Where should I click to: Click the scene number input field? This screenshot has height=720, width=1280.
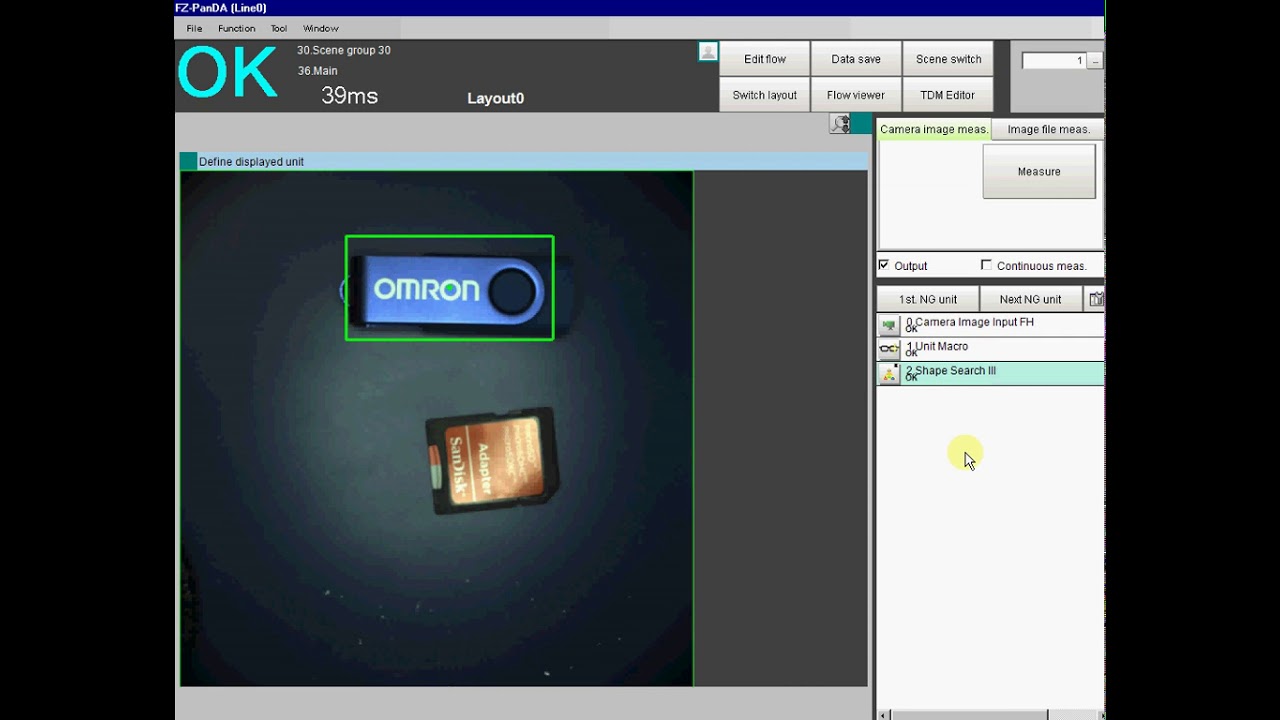1054,61
